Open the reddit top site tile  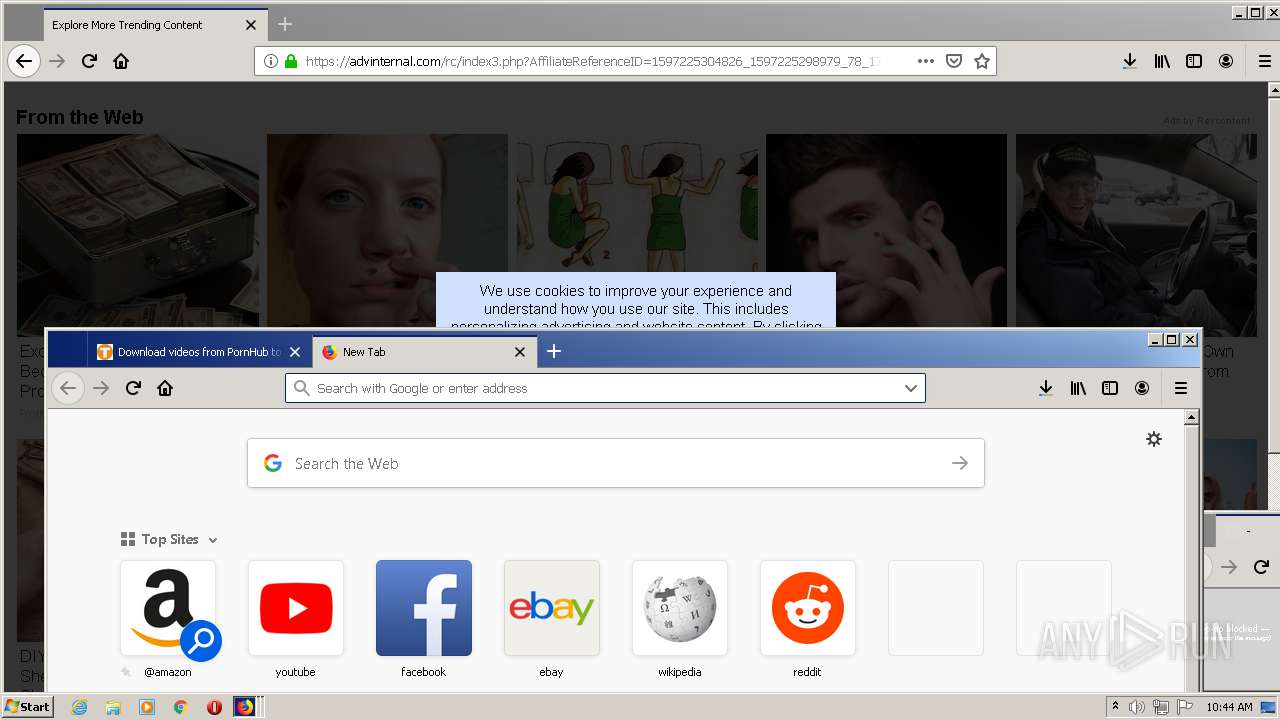[808, 608]
